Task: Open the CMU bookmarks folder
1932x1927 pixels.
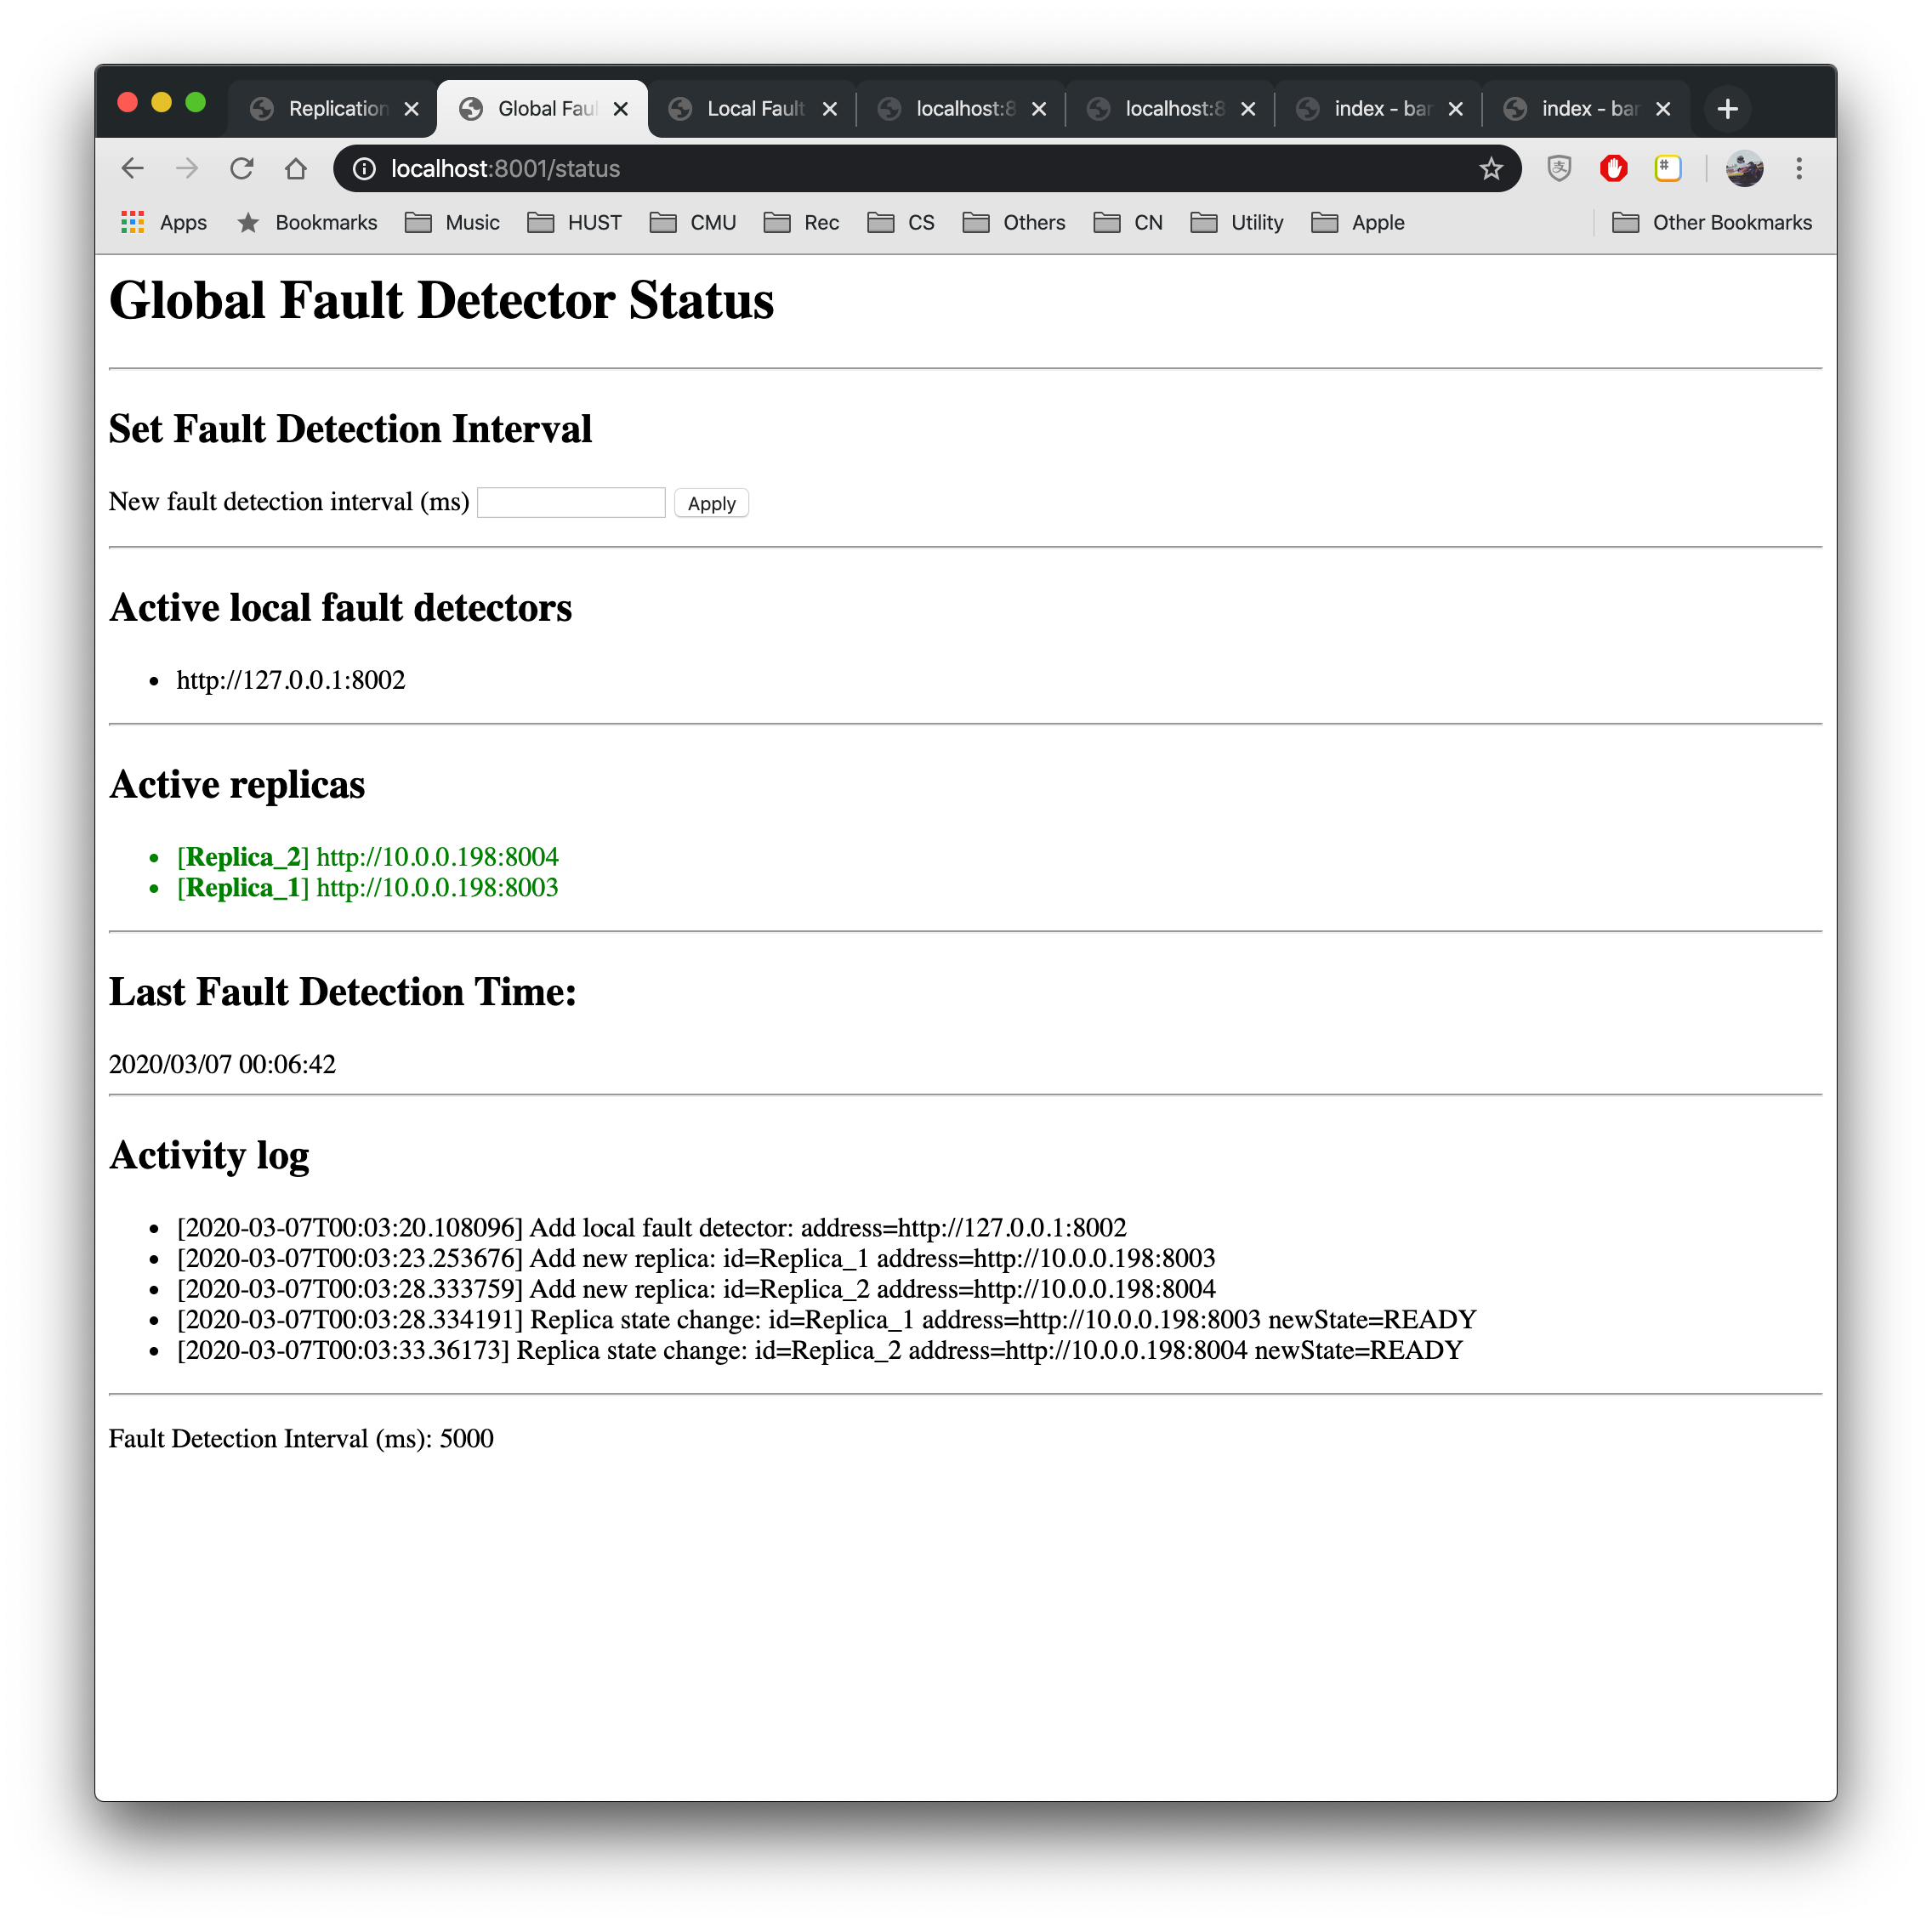Action: tap(693, 222)
